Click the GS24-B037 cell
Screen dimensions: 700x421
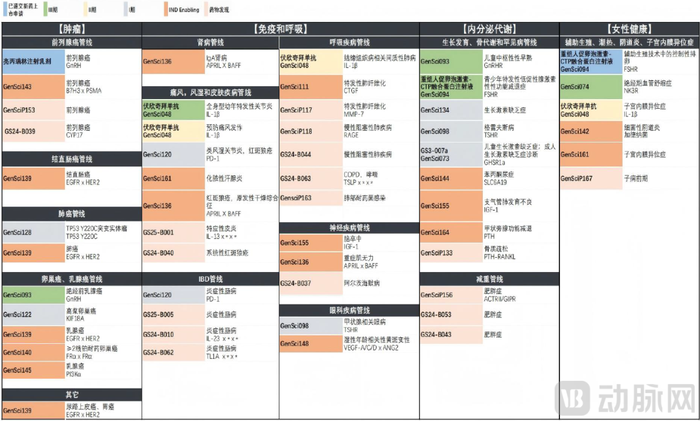[311, 283]
